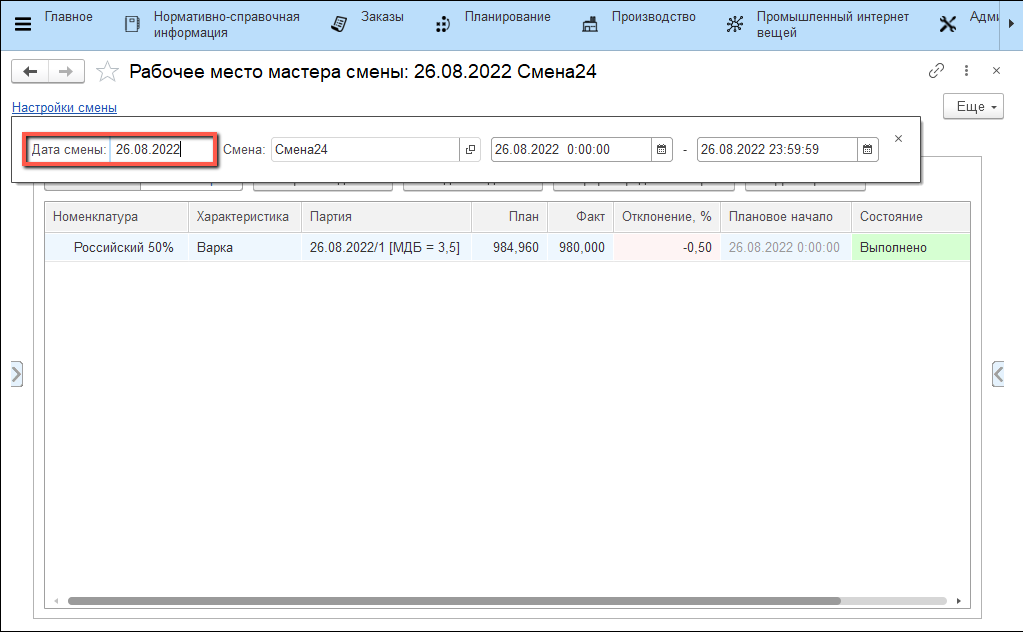This screenshot has width=1023, height=632.
Task: Copy link using the chain icon
Action: tap(936, 71)
